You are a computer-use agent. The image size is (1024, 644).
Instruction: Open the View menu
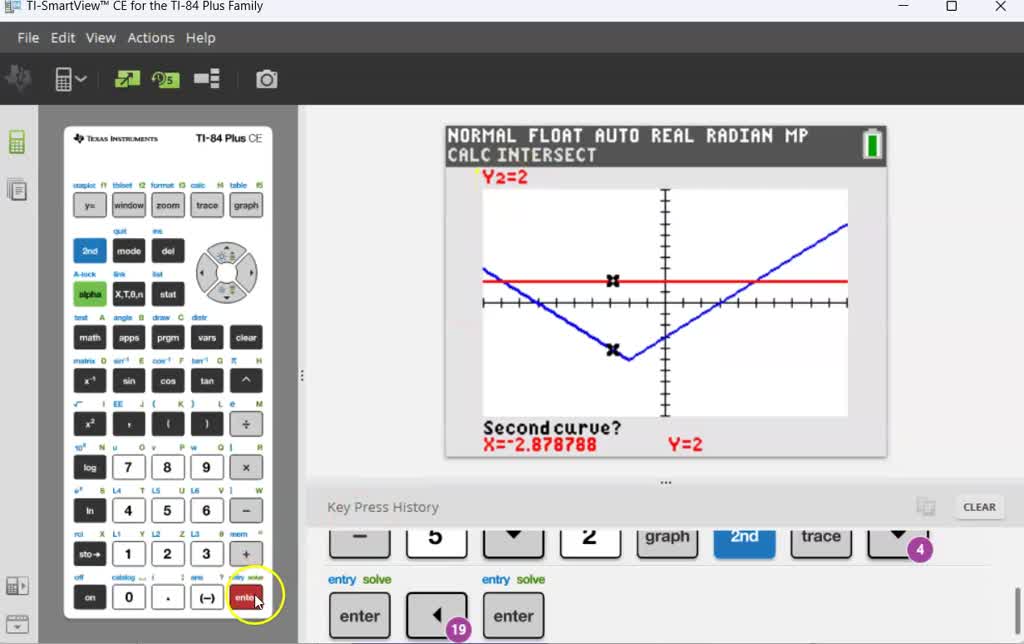point(100,38)
